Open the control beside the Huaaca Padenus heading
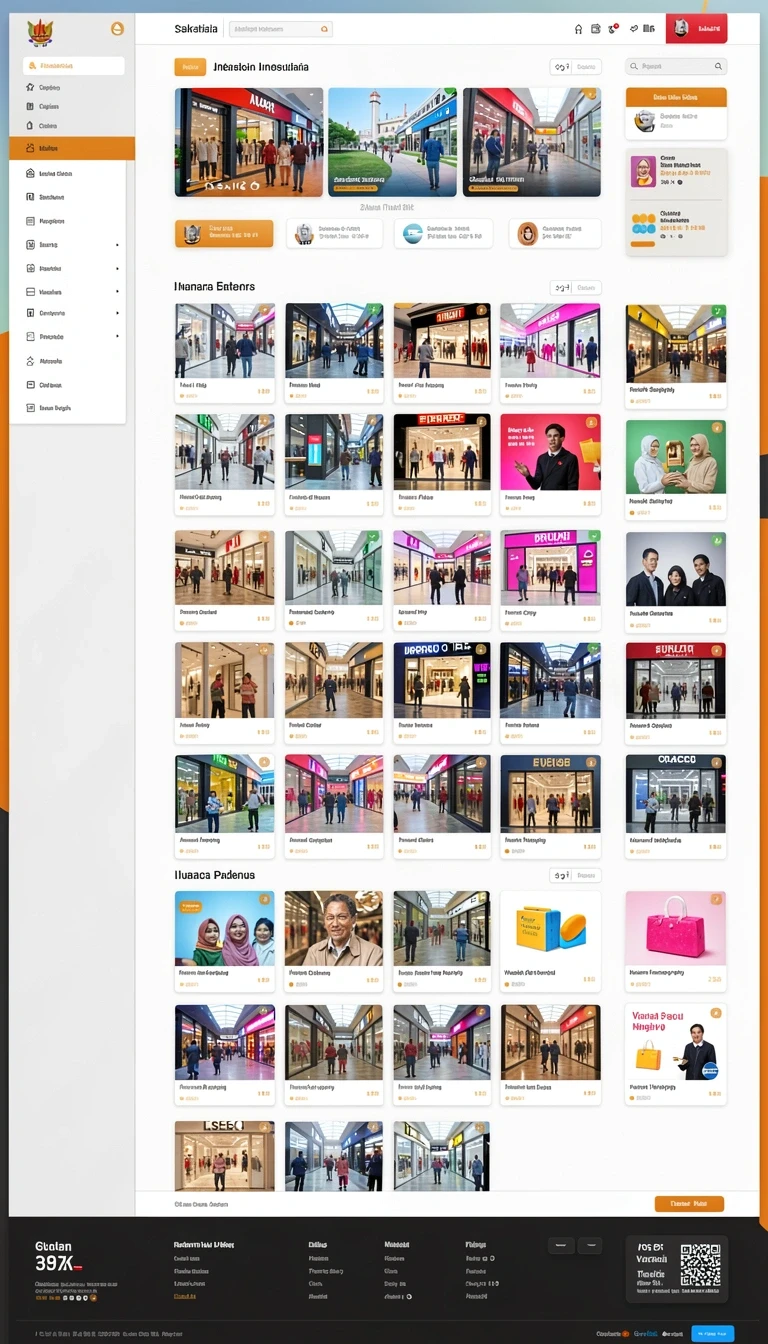Image resolution: width=768 pixels, height=1344 pixels. [575, 875]
